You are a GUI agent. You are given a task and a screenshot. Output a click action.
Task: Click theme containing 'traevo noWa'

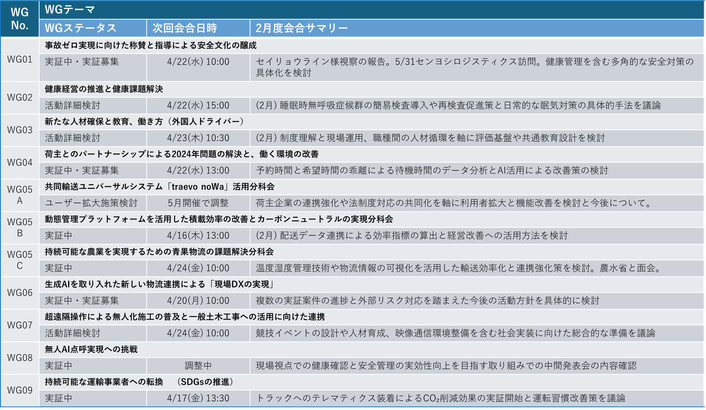click(159, 187)
